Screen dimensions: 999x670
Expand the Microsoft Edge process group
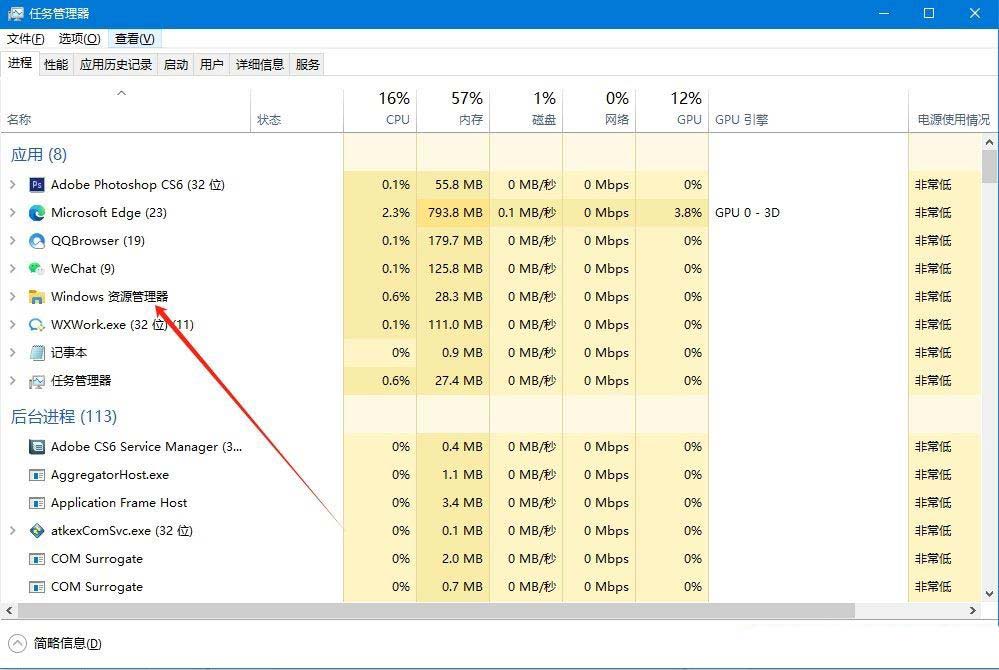(12, 213)
